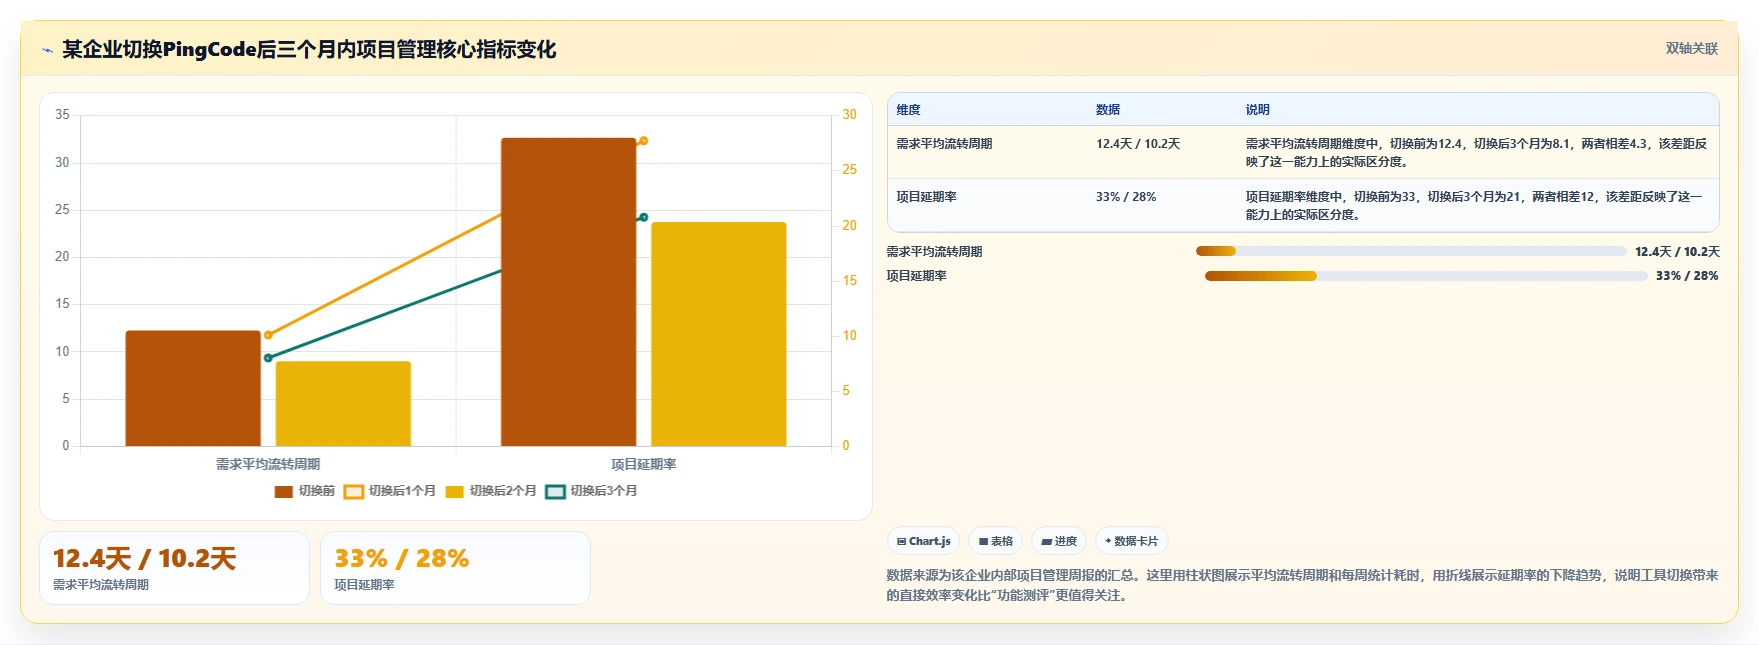This screenshot has height=645, width=1759.
Task: Click the orange line point above 需求平均流转周期
Action: (268, 335)
